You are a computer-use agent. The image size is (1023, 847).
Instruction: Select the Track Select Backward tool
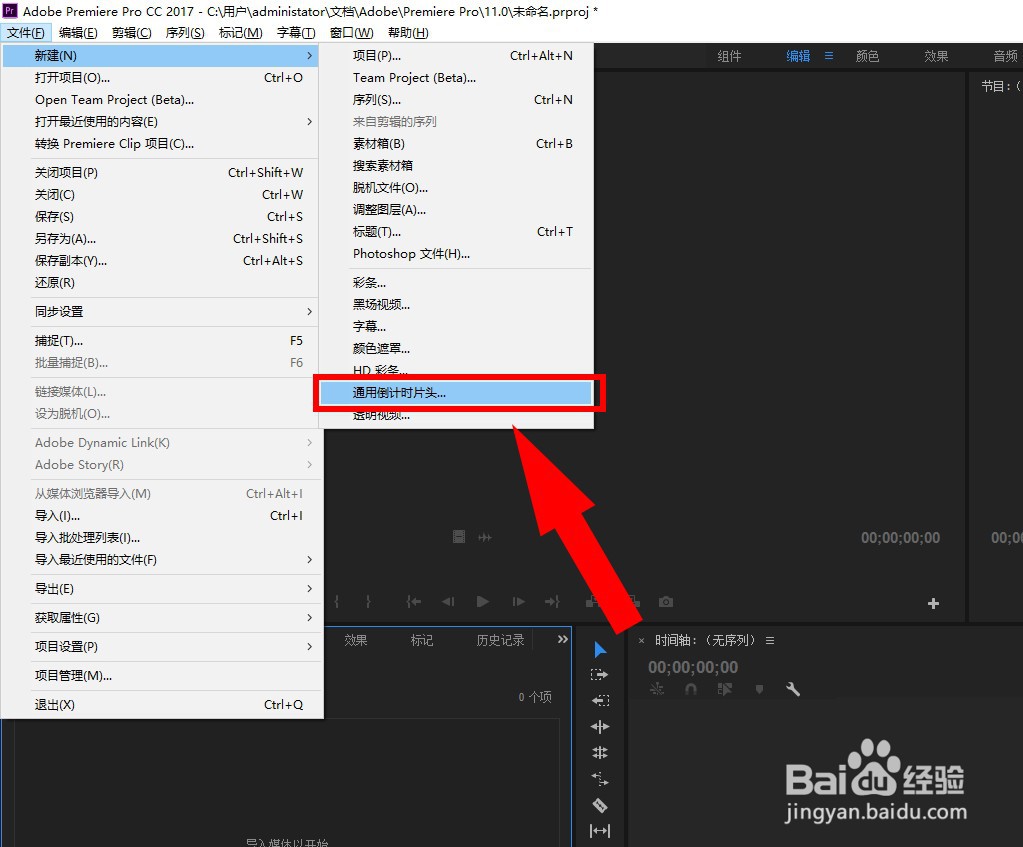[600, 700]
